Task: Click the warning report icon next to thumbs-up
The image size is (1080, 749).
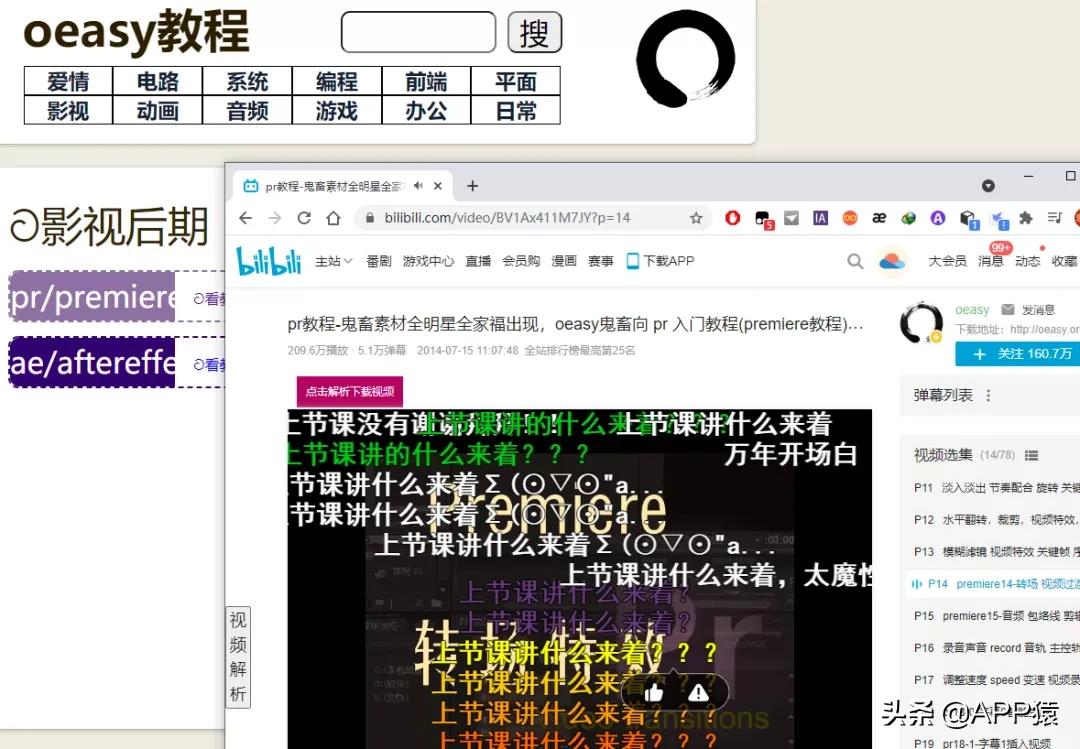Action: (x=698, y=690)
